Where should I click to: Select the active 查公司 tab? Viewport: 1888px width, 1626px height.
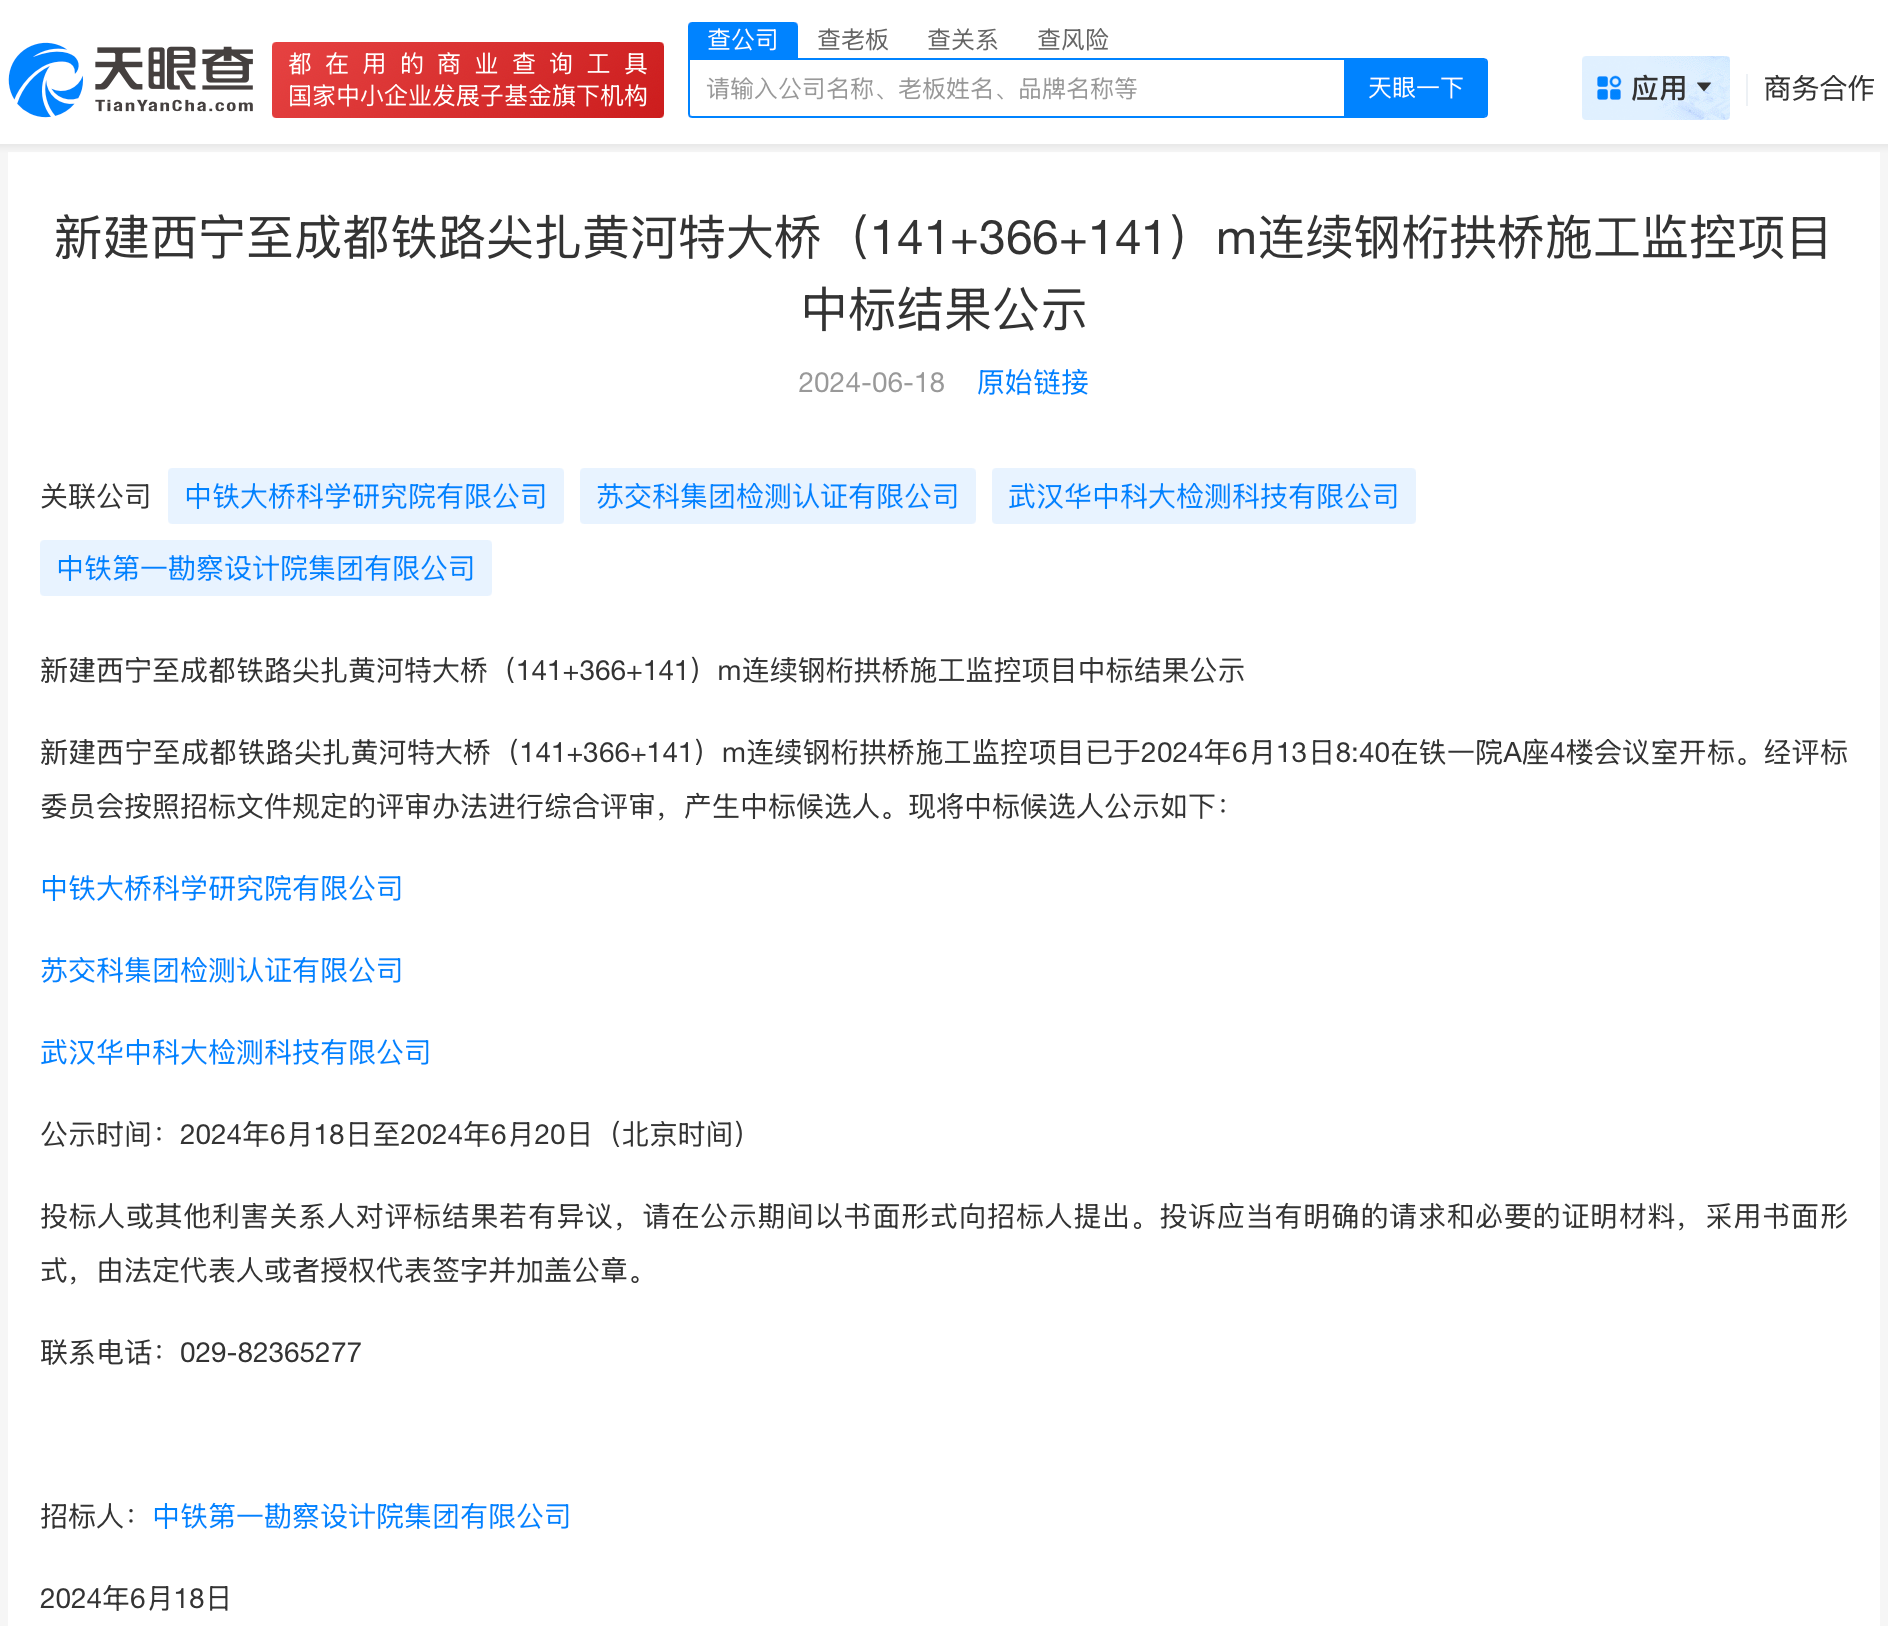coord(742,39)
